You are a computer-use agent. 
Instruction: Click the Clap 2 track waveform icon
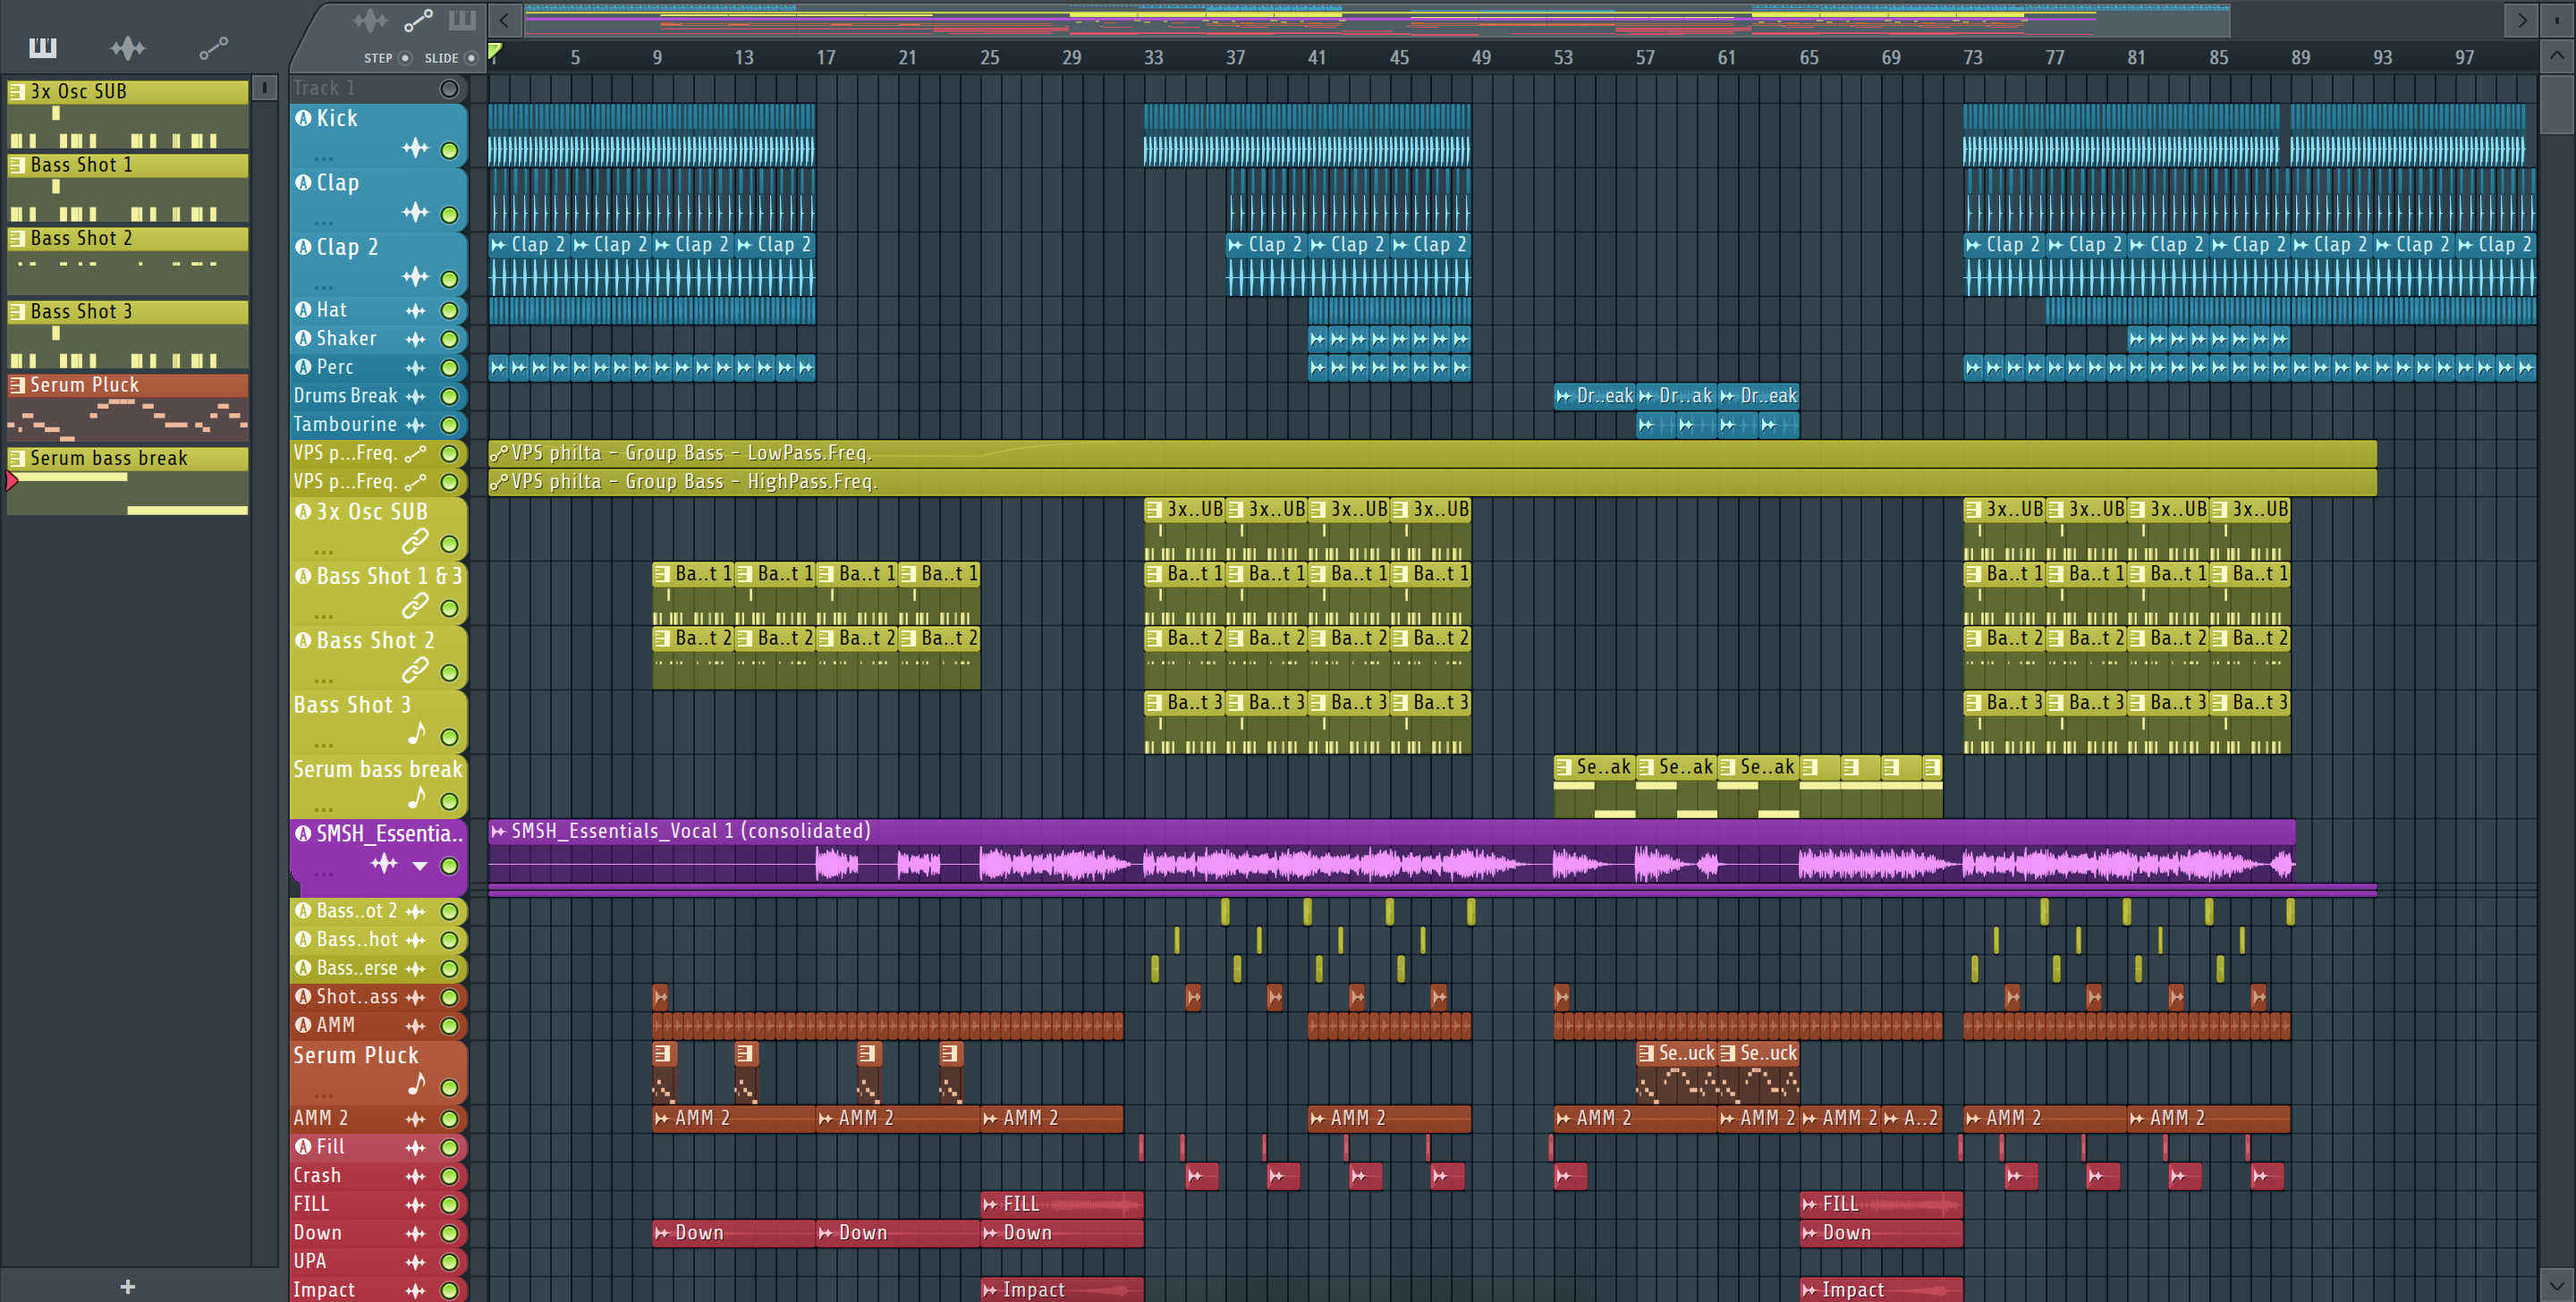pos(415,278)
